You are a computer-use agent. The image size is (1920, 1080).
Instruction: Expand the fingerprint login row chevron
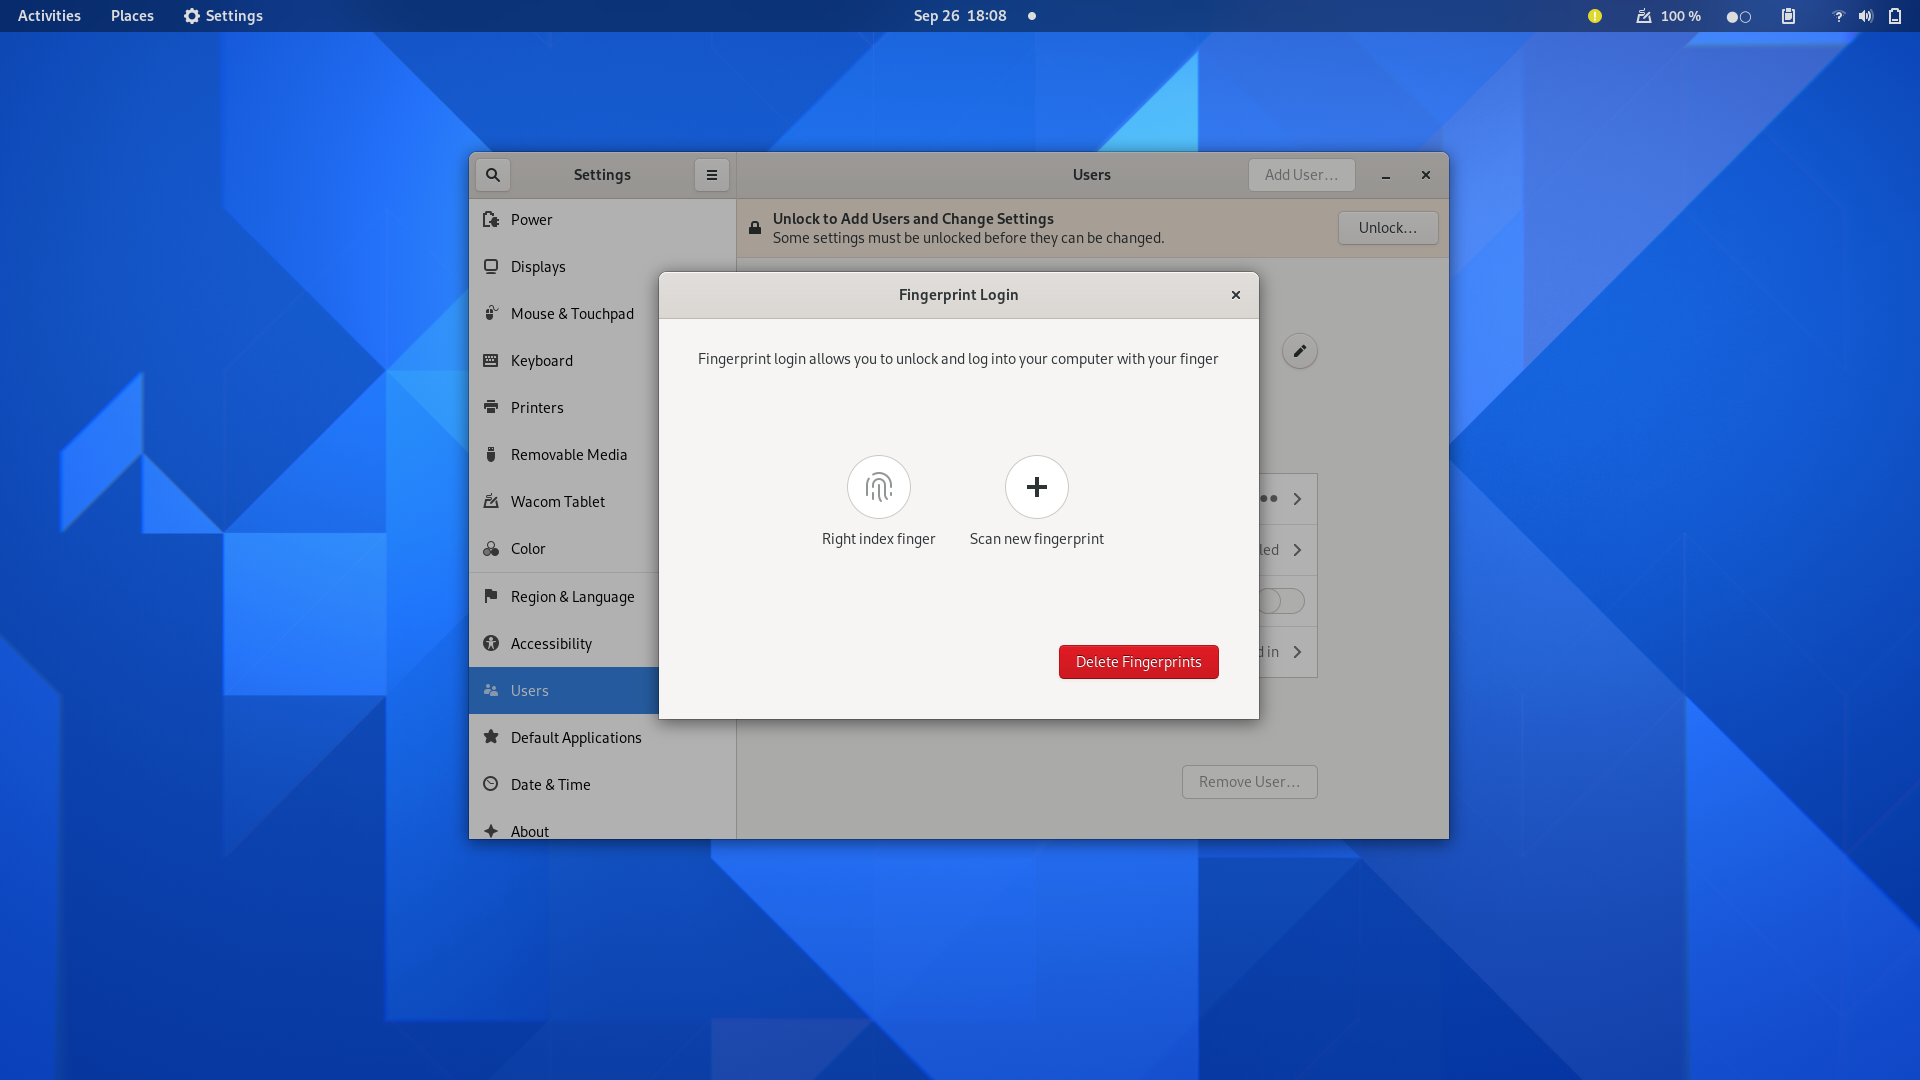coord(1297,550)
